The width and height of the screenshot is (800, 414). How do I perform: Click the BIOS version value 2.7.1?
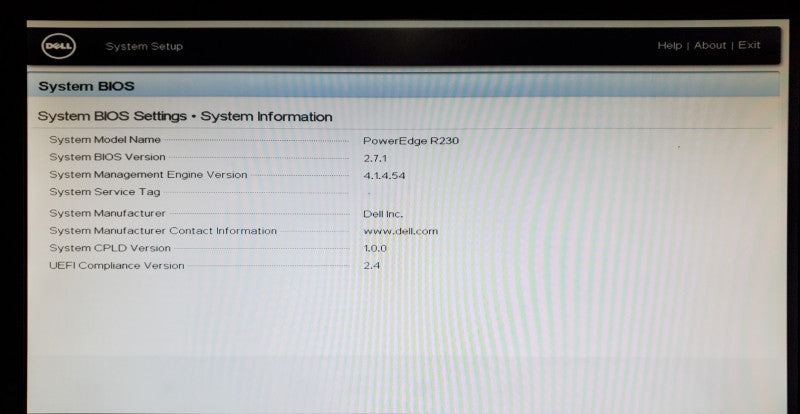click(375, 158)
